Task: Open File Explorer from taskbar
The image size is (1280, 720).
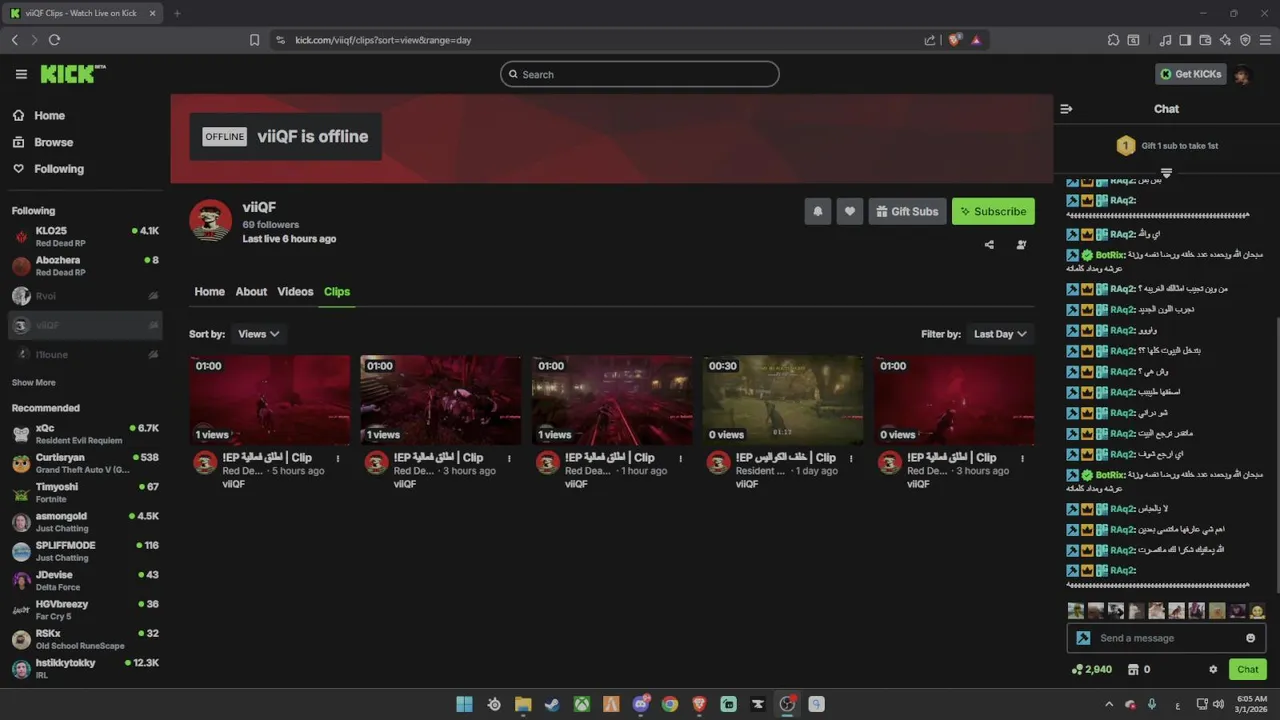Action: (523, 704)
